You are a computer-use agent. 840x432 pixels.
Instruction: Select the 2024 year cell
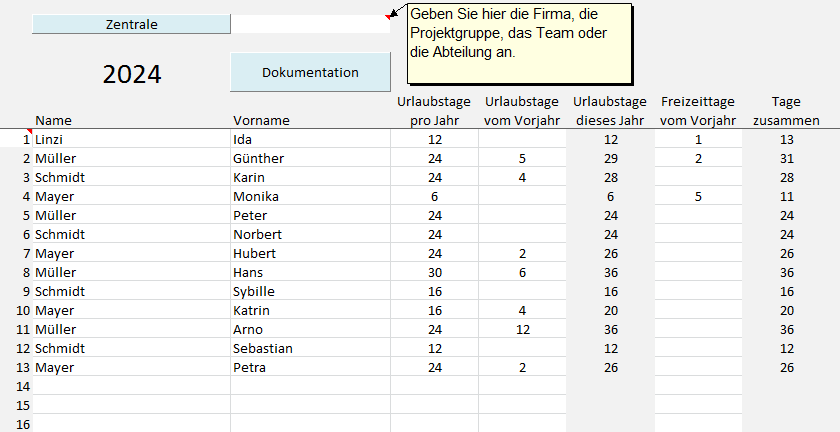[132, 75]
